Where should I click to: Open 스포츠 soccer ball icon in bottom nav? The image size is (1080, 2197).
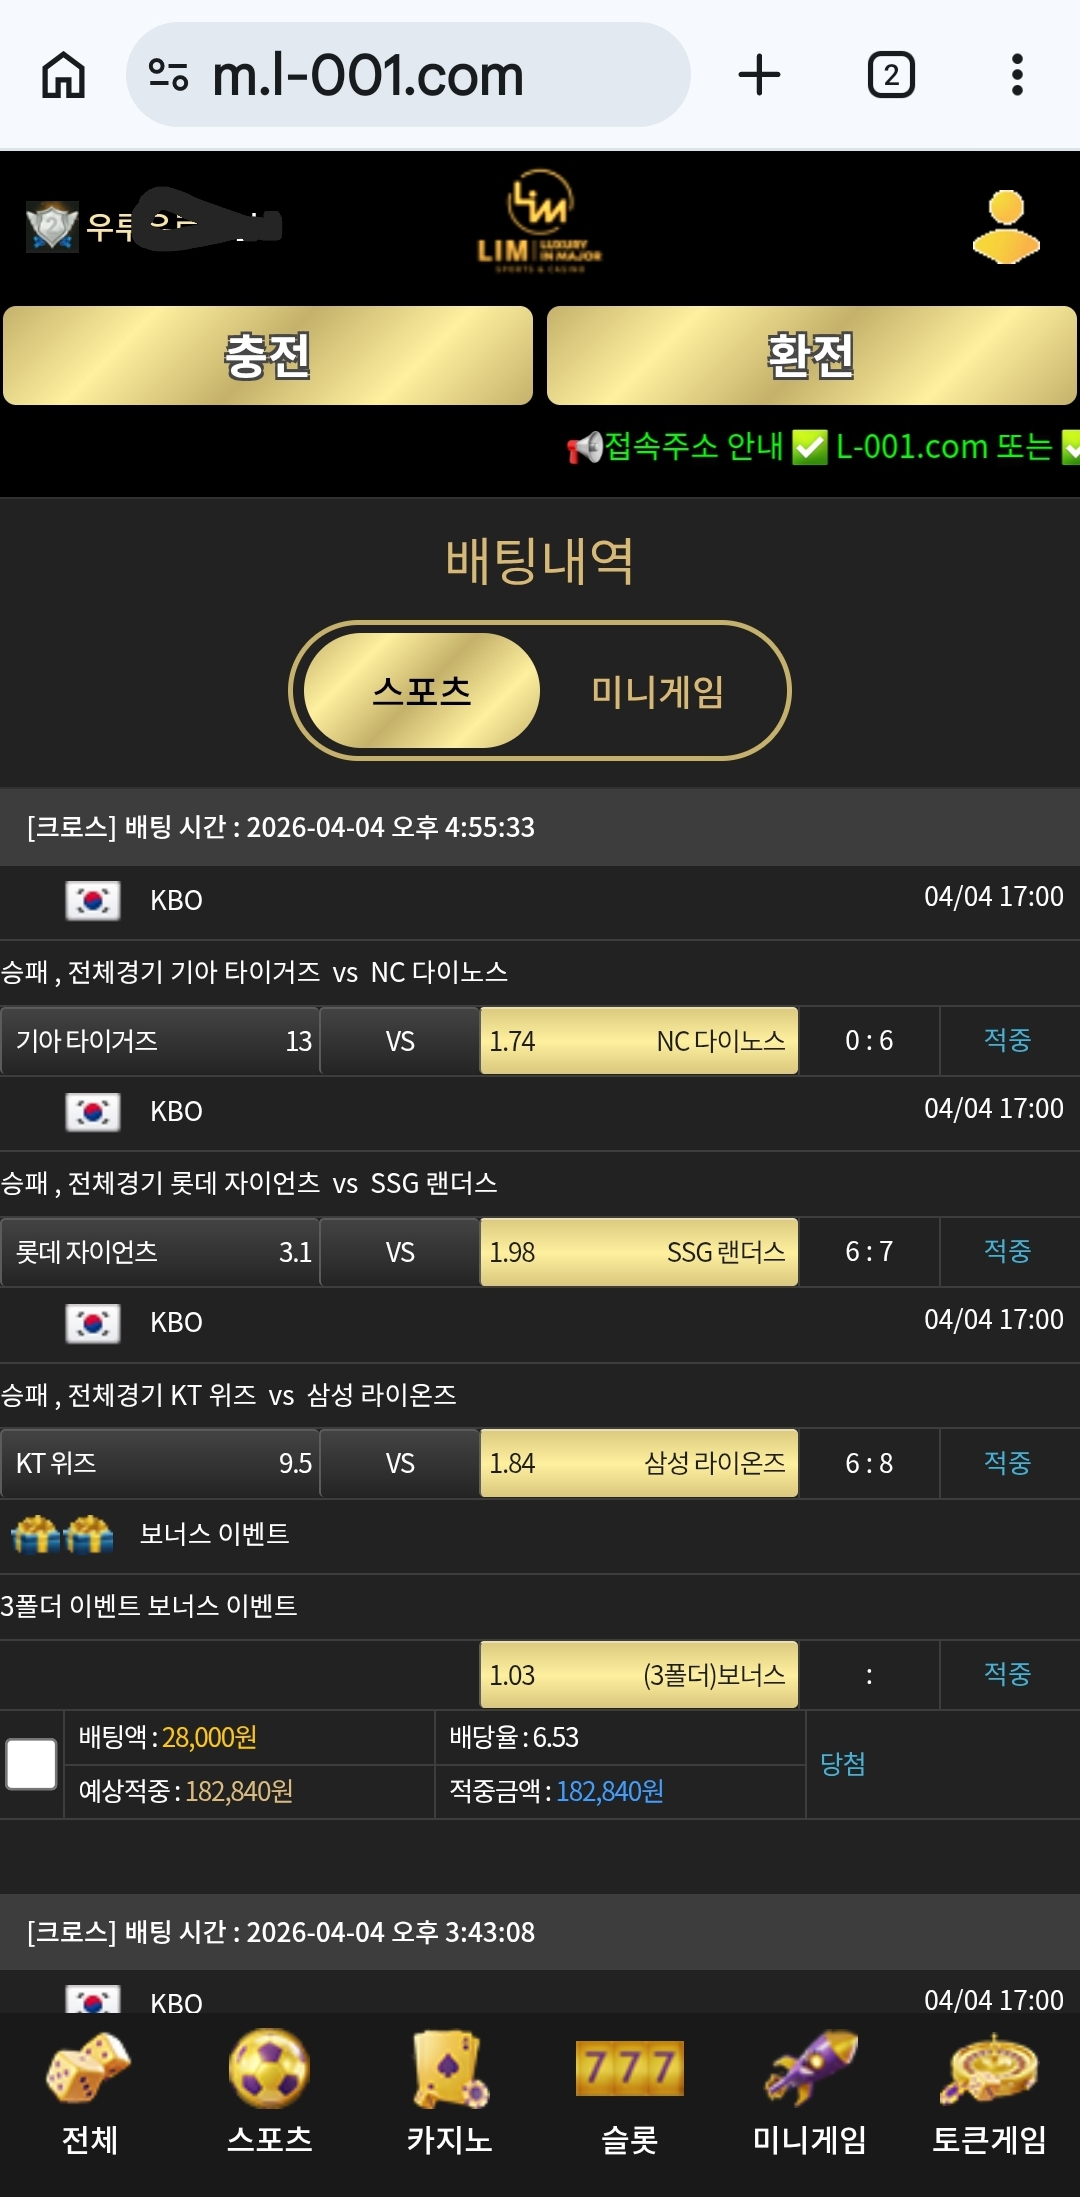269,2094
